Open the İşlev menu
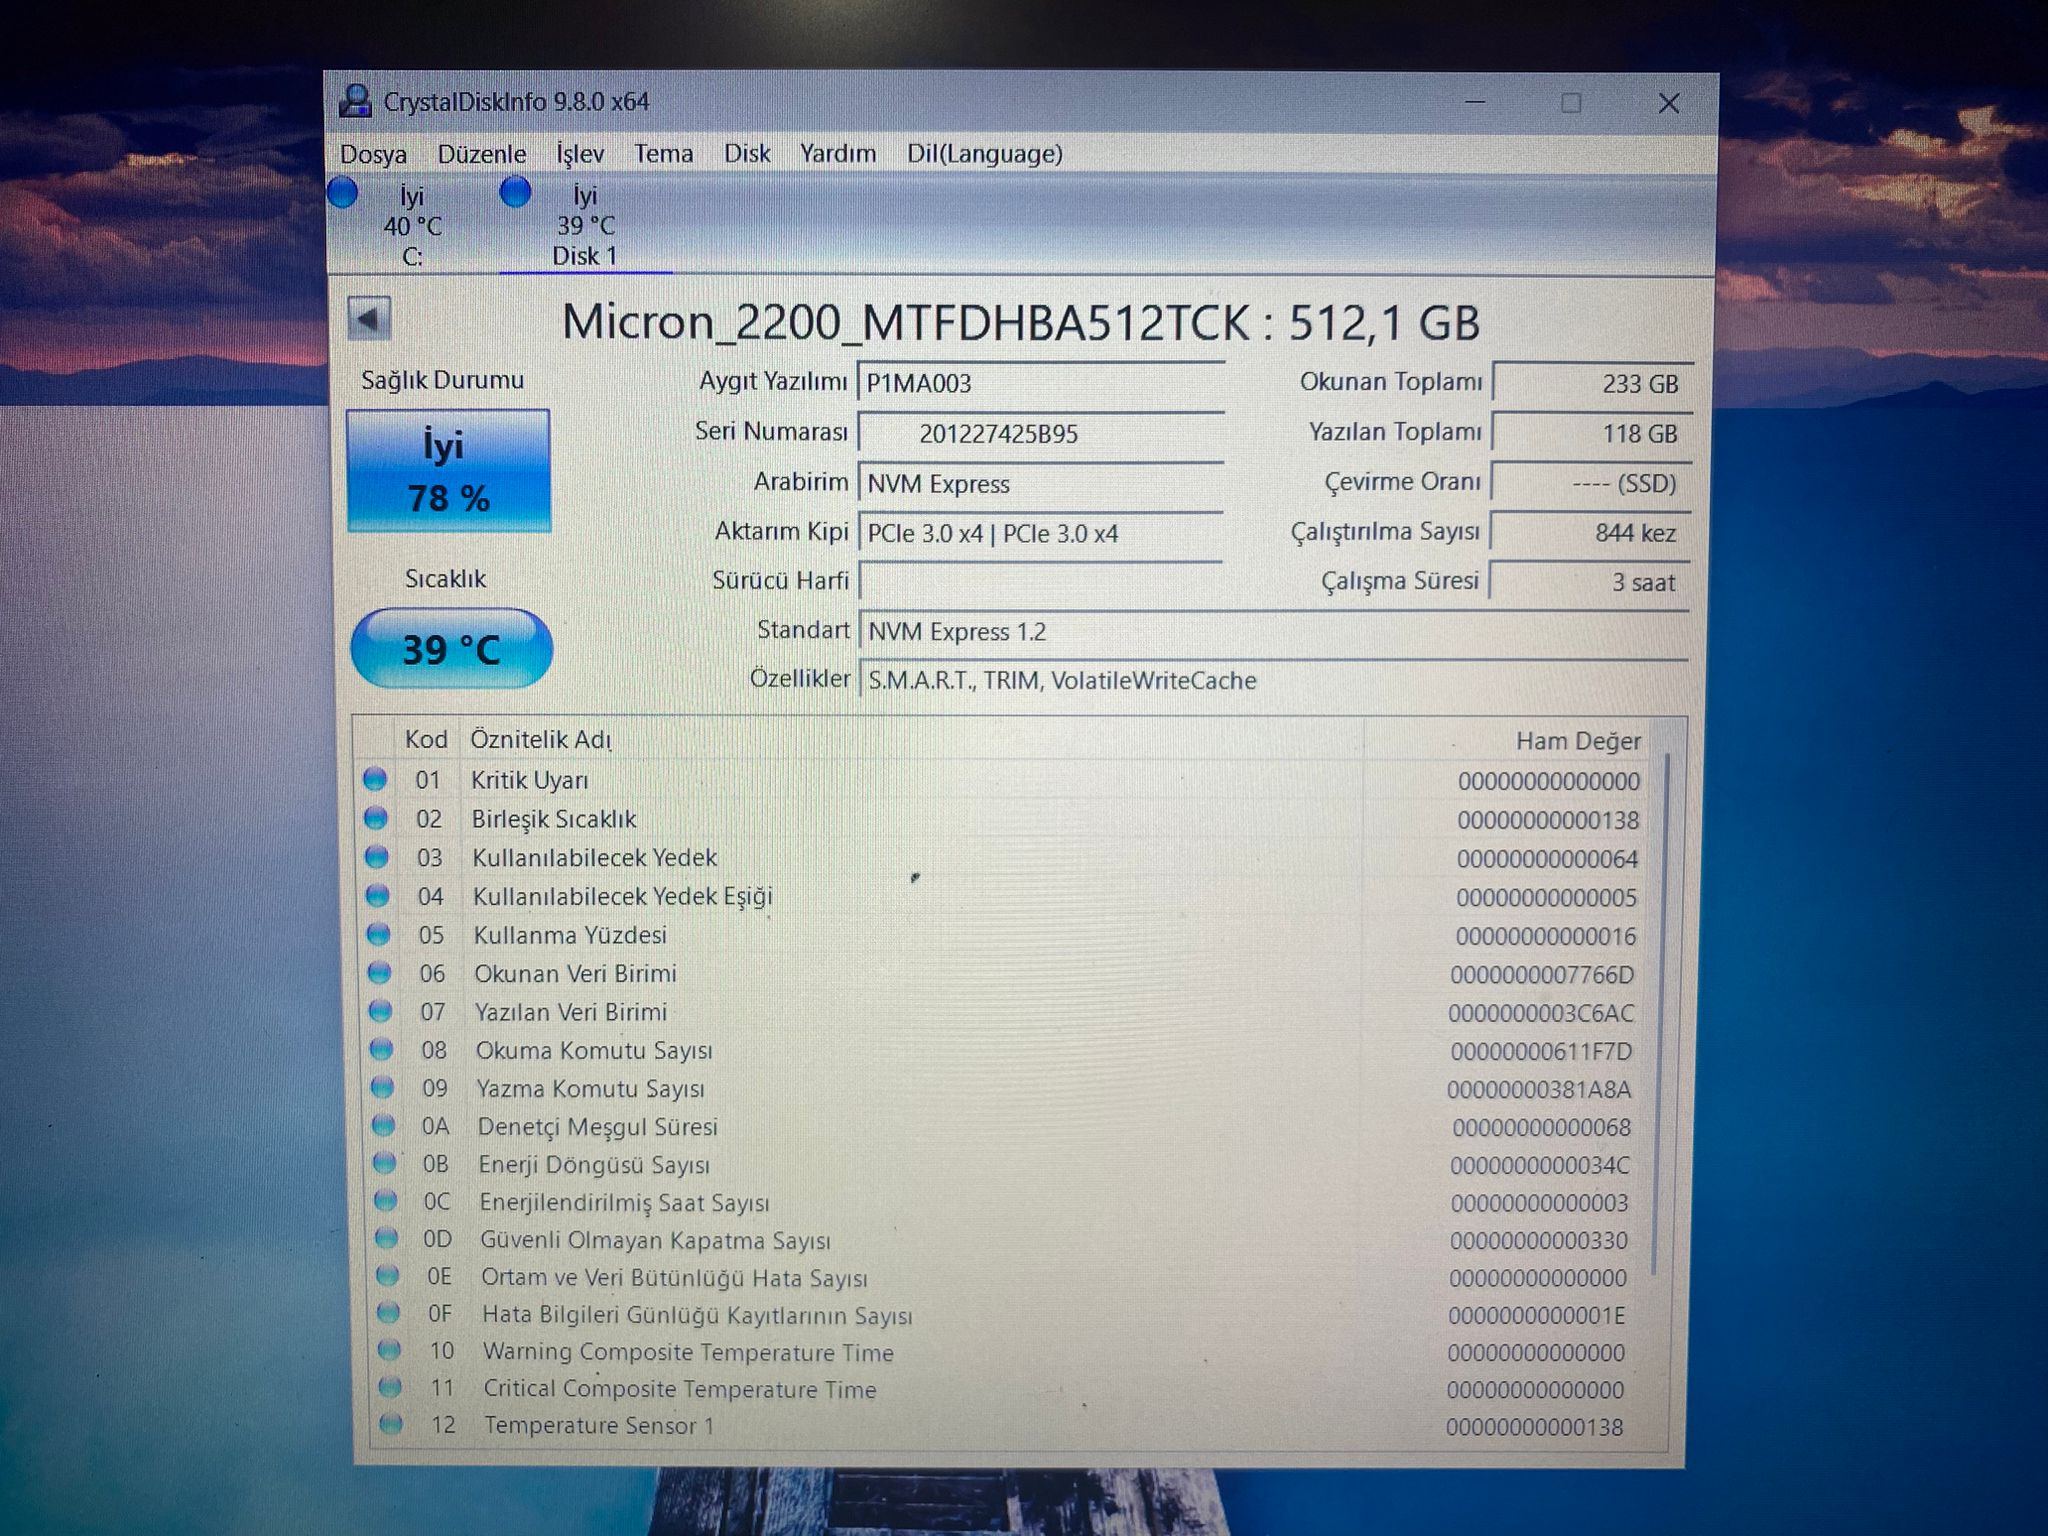 [580, 154]
